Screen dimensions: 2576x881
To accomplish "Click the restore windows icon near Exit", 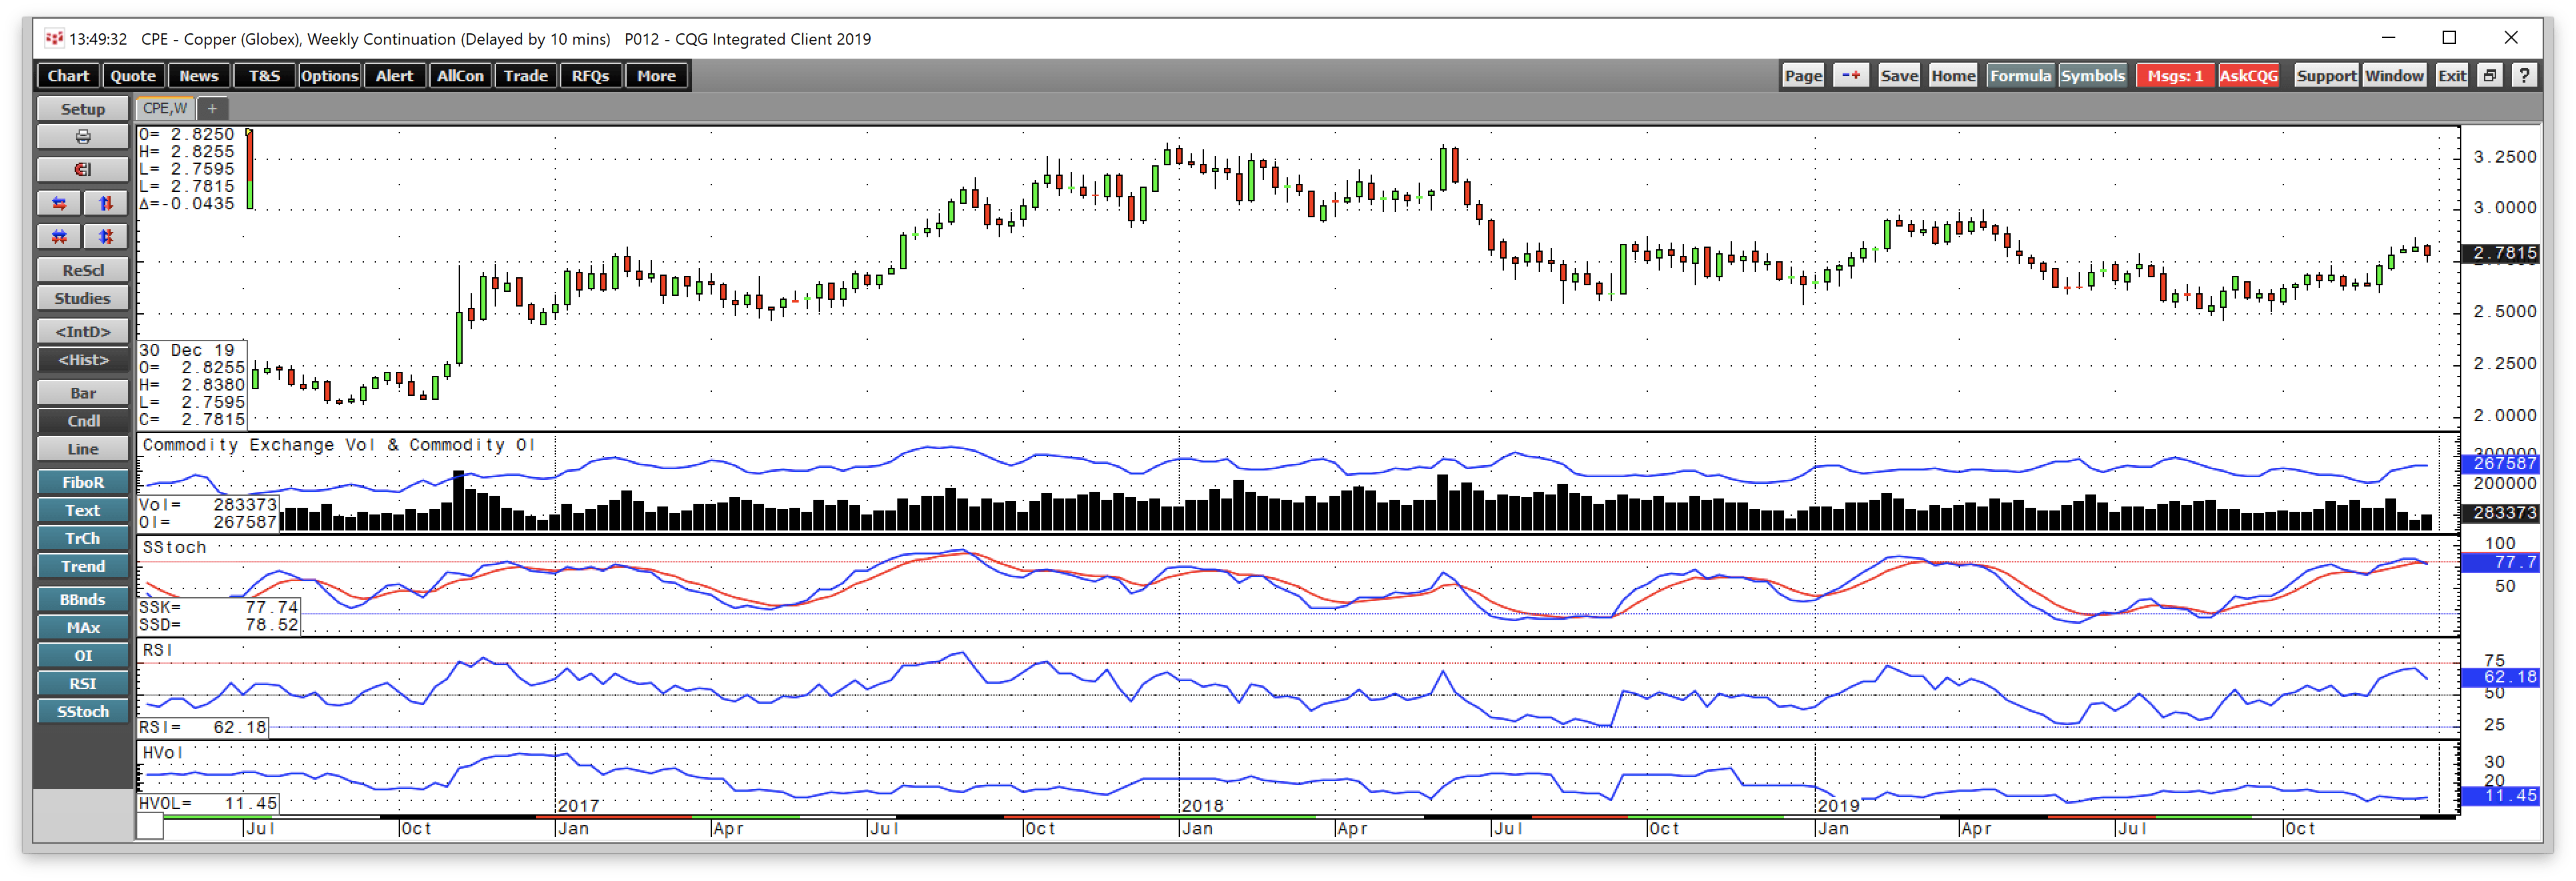I will point(2490,76).
